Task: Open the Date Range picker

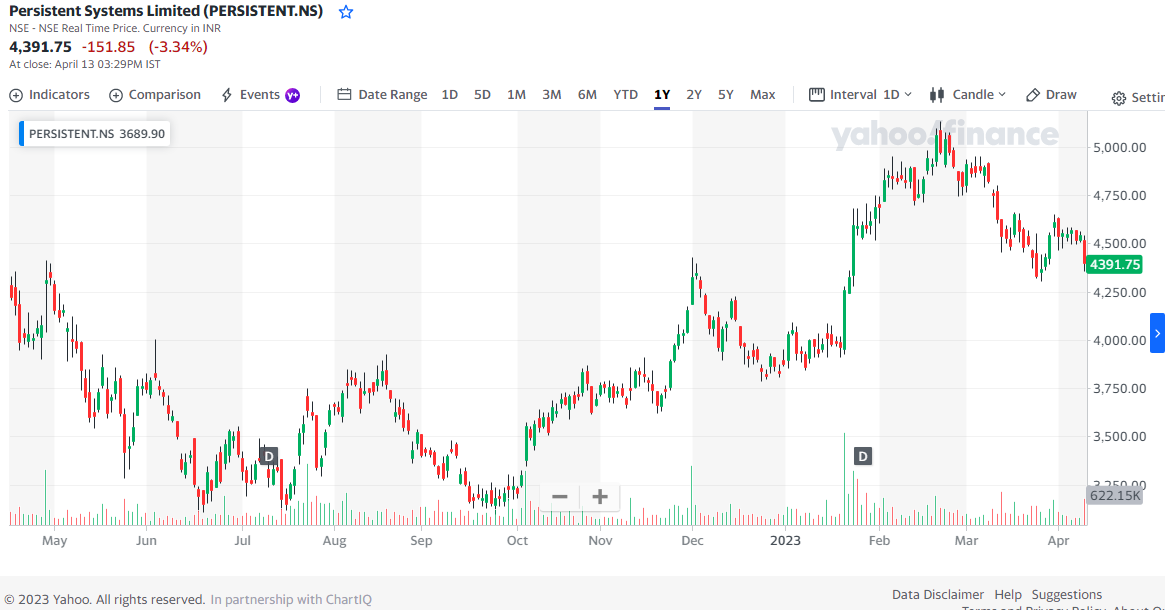Action: coord(382,95)
